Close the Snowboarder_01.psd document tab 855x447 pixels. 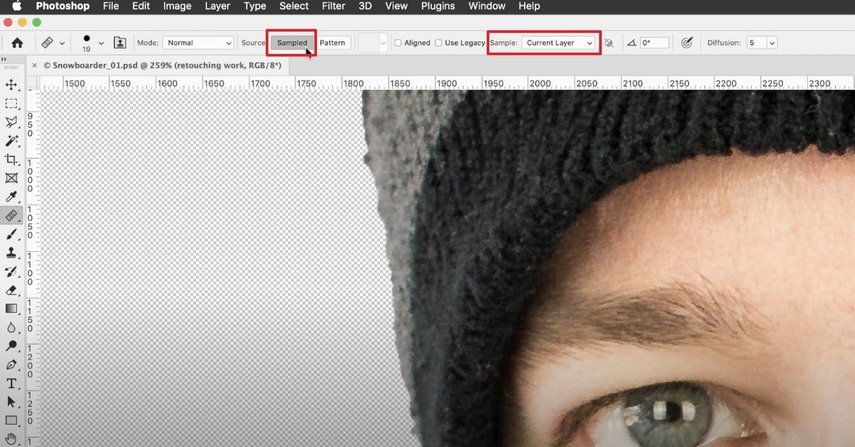36,65
